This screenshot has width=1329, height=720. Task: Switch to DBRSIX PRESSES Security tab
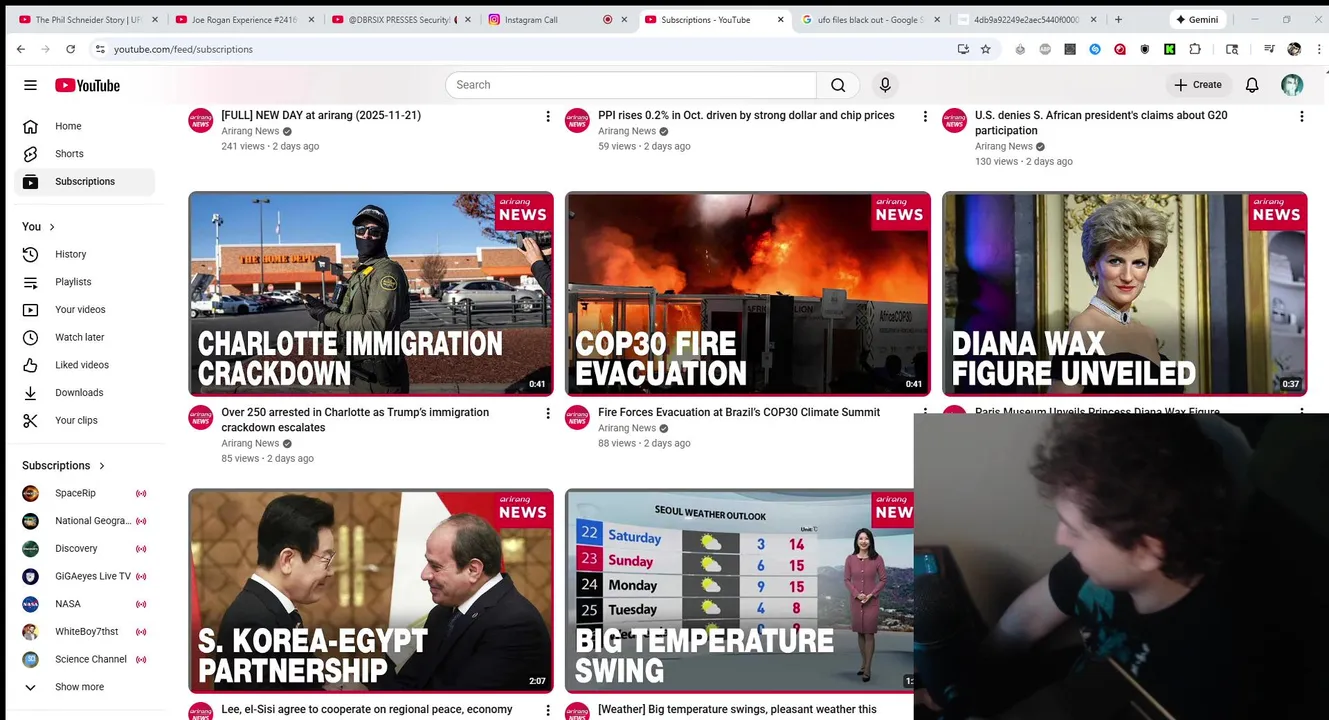coord(400,19)
